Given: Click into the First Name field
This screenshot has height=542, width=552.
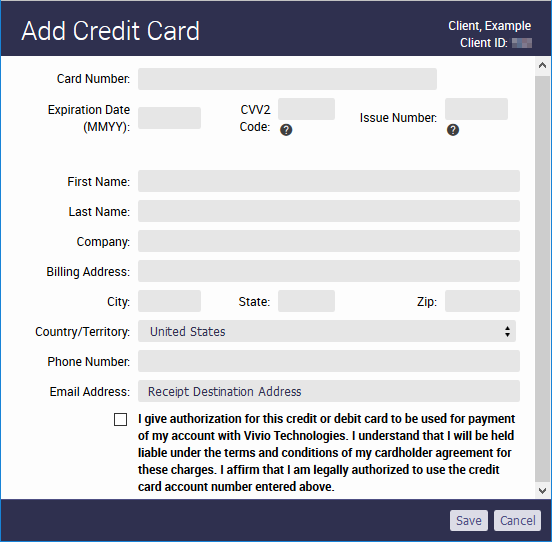Looking at the screenshot, I should 329,181.
